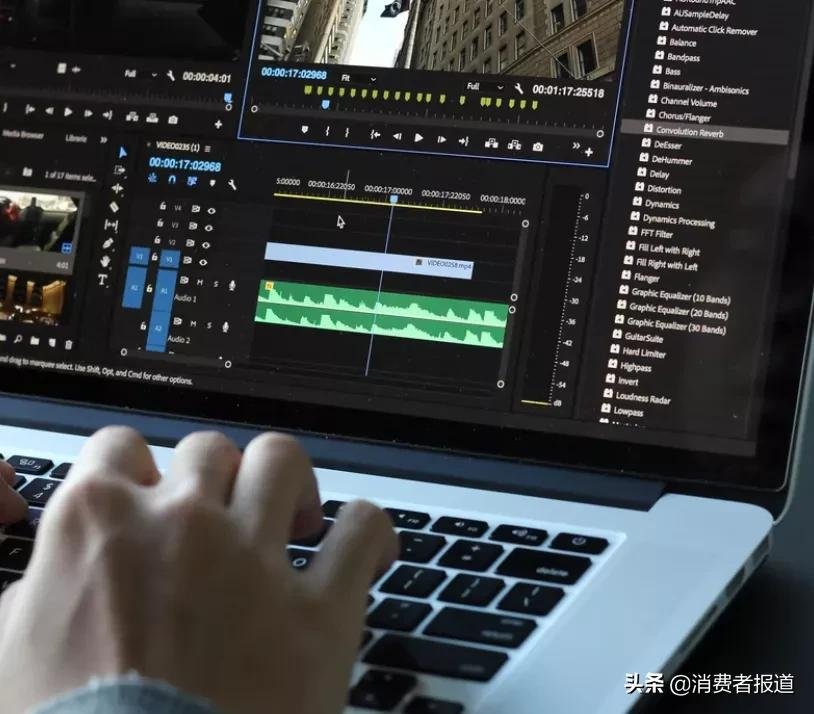Select the DeEsser audio effect

click(x=668, y=145)
